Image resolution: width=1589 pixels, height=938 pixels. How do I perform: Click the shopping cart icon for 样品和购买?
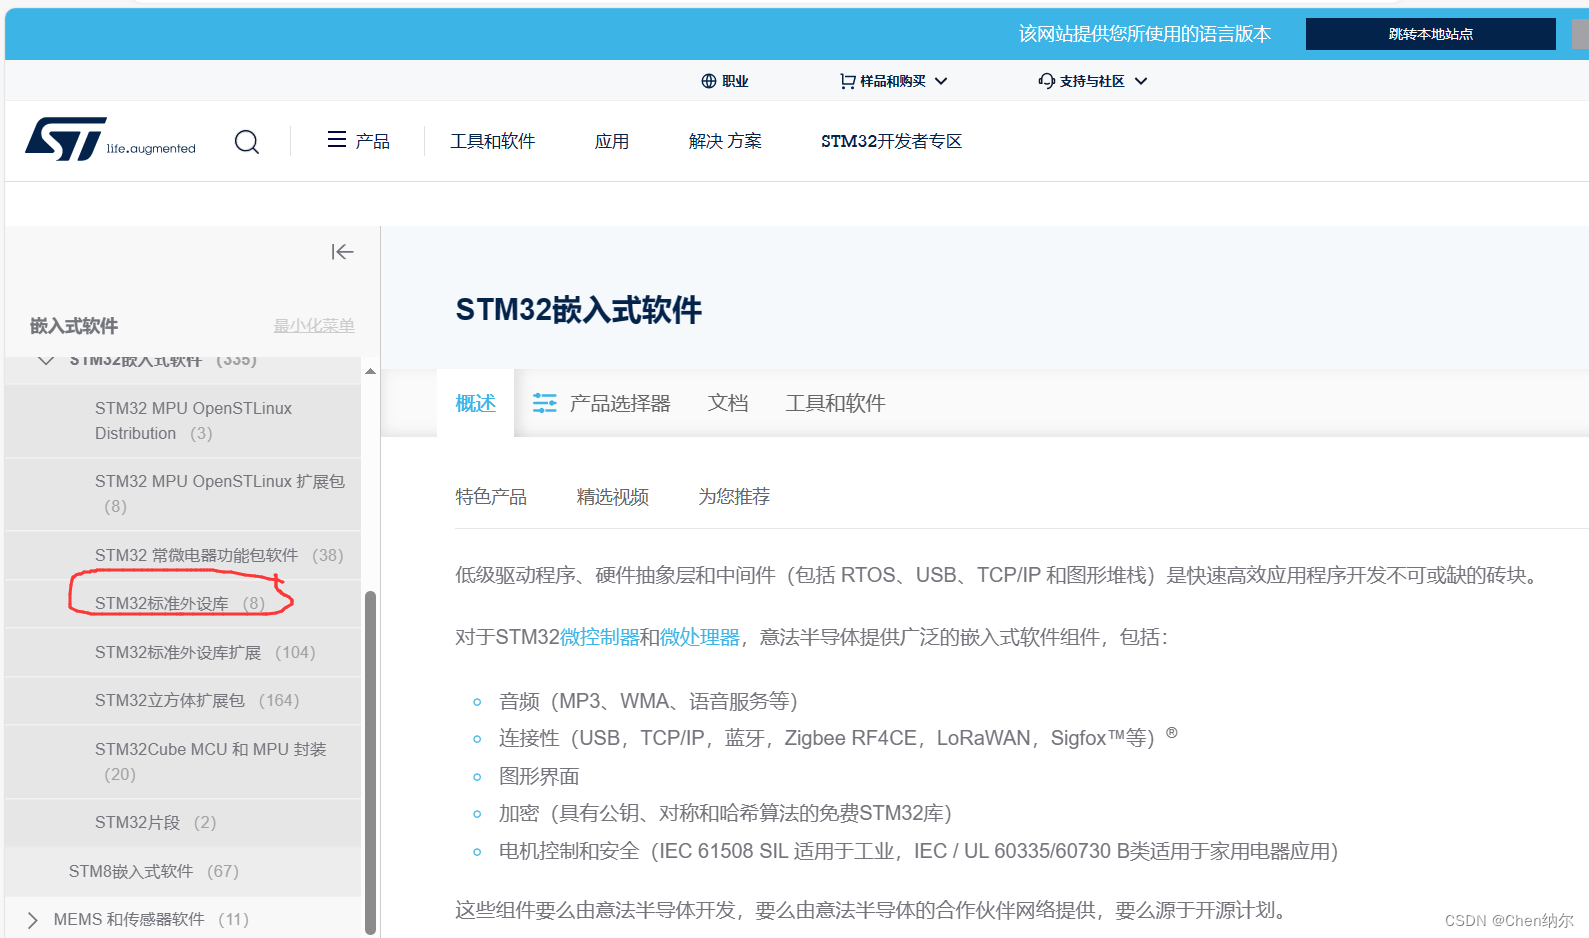coord(847,81)
